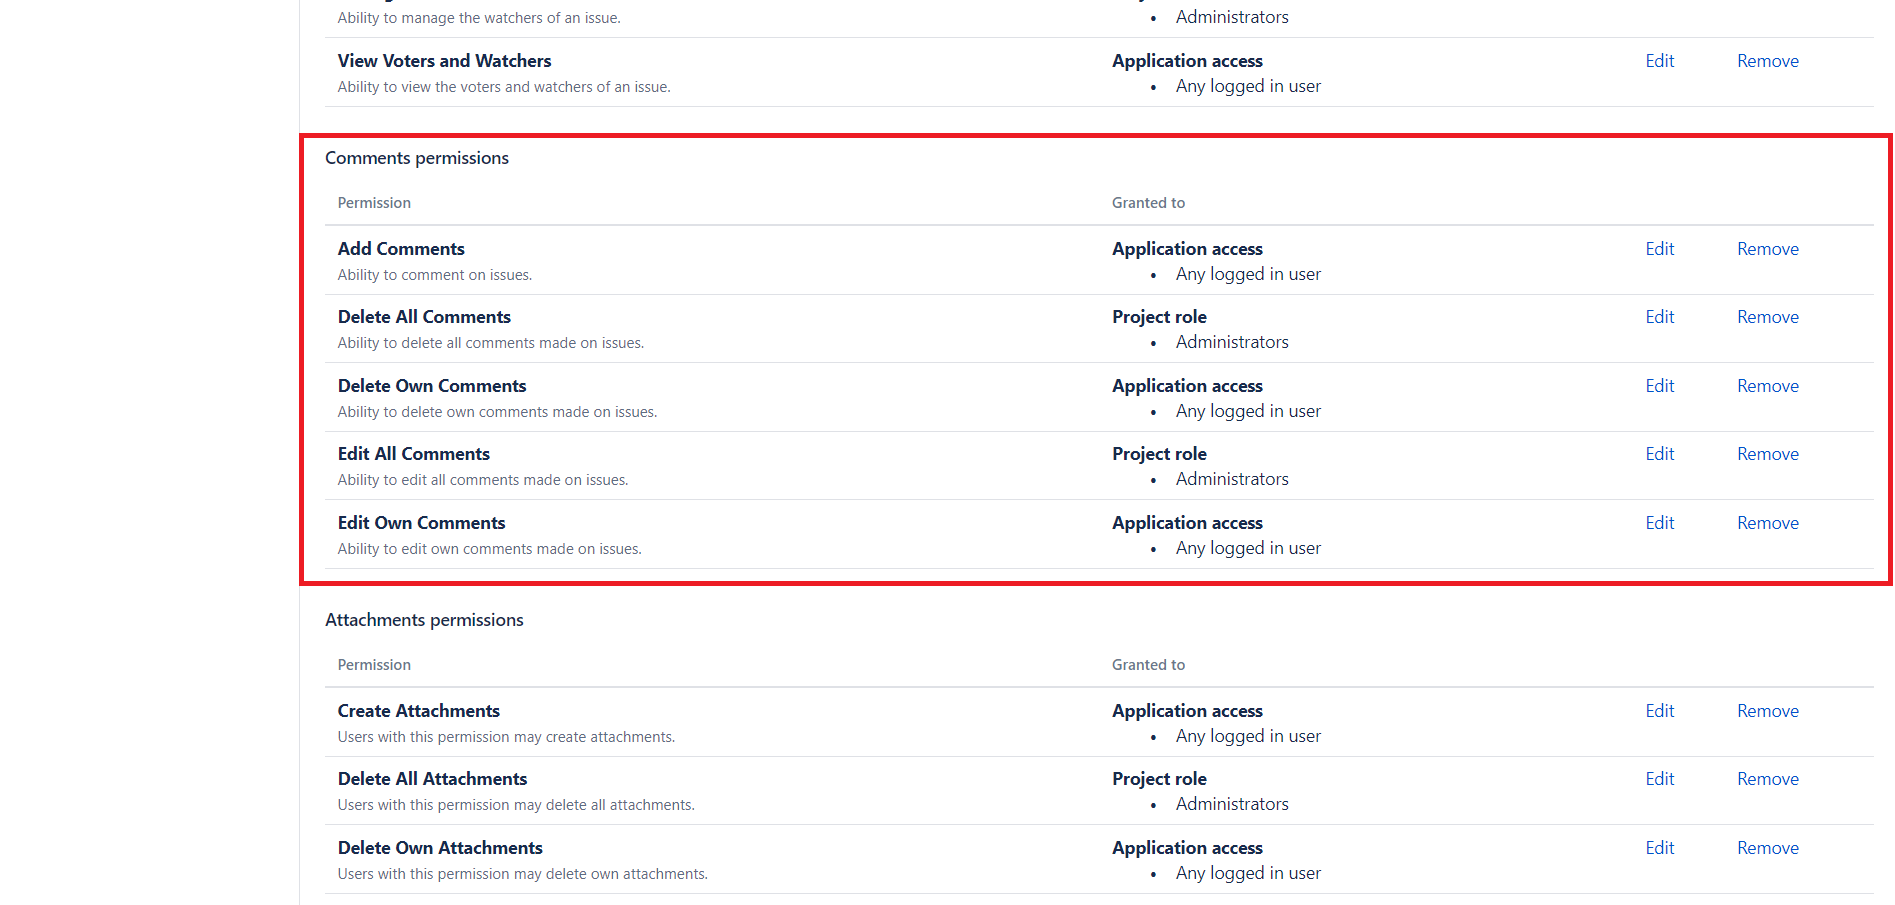Remove the Edit All Comments grant
1895x905 pixels.
pyautogui.click(x=1767, y=454)
